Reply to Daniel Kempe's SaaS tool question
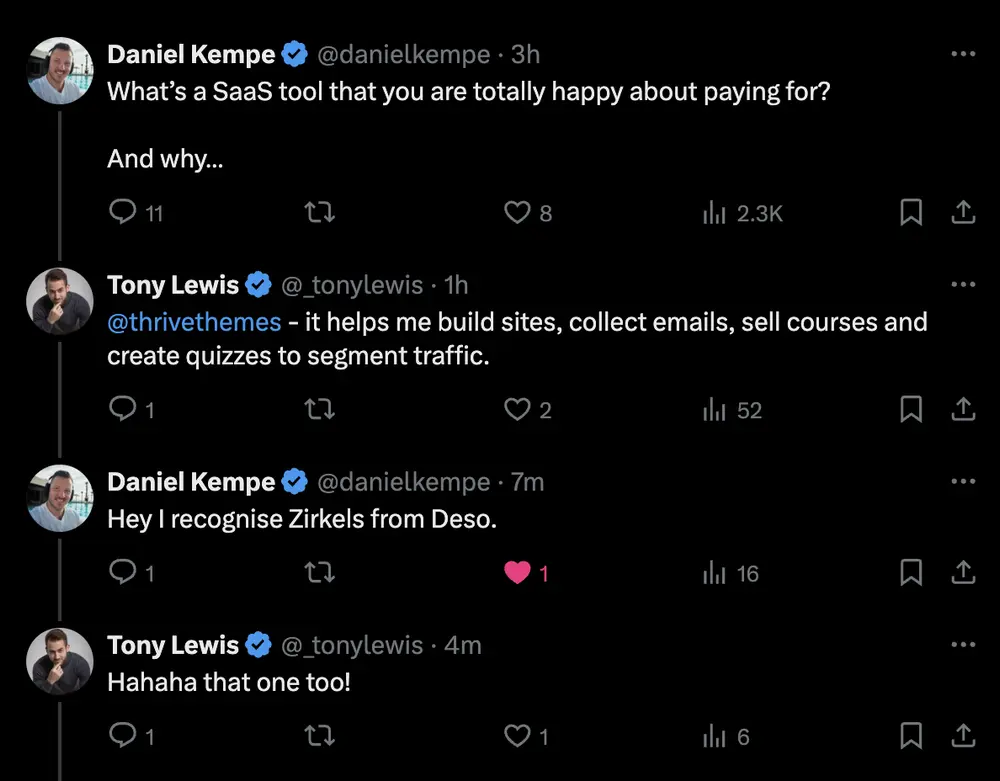 coord(122,213)
